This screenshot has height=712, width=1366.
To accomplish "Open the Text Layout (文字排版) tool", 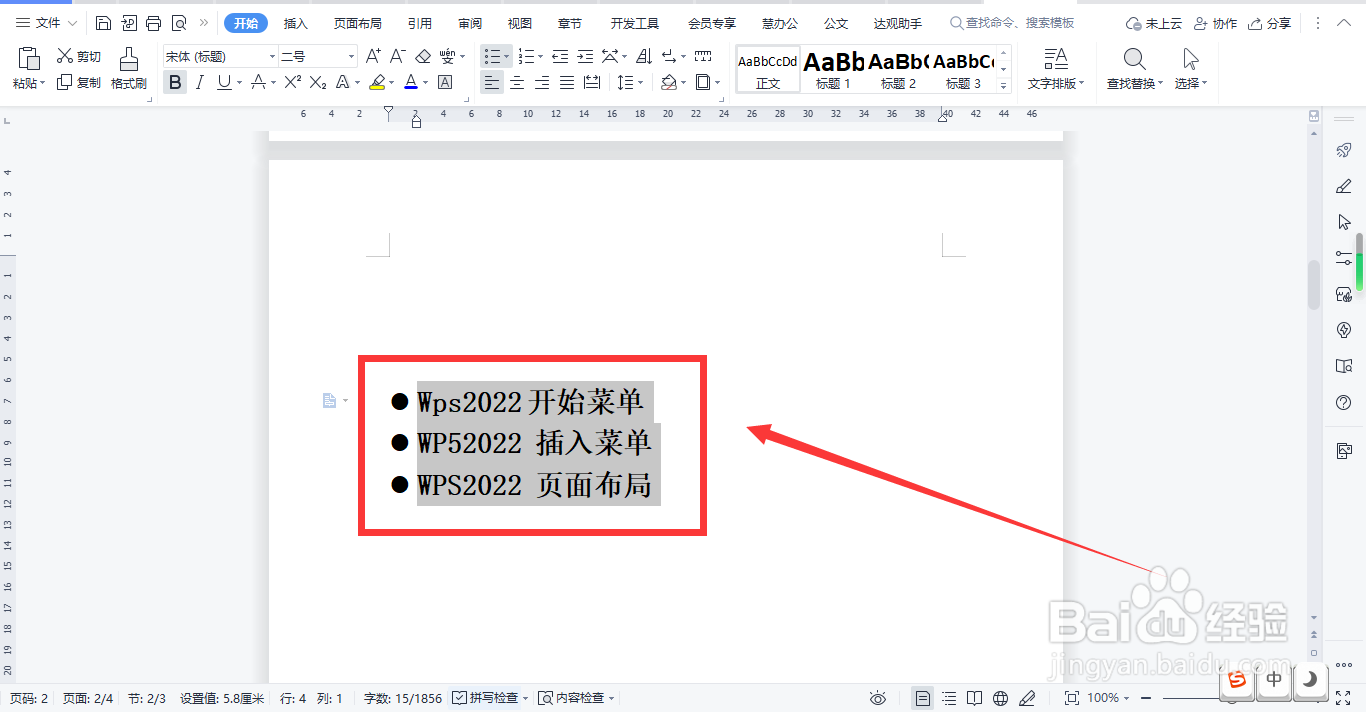I will click(1055, 69).
